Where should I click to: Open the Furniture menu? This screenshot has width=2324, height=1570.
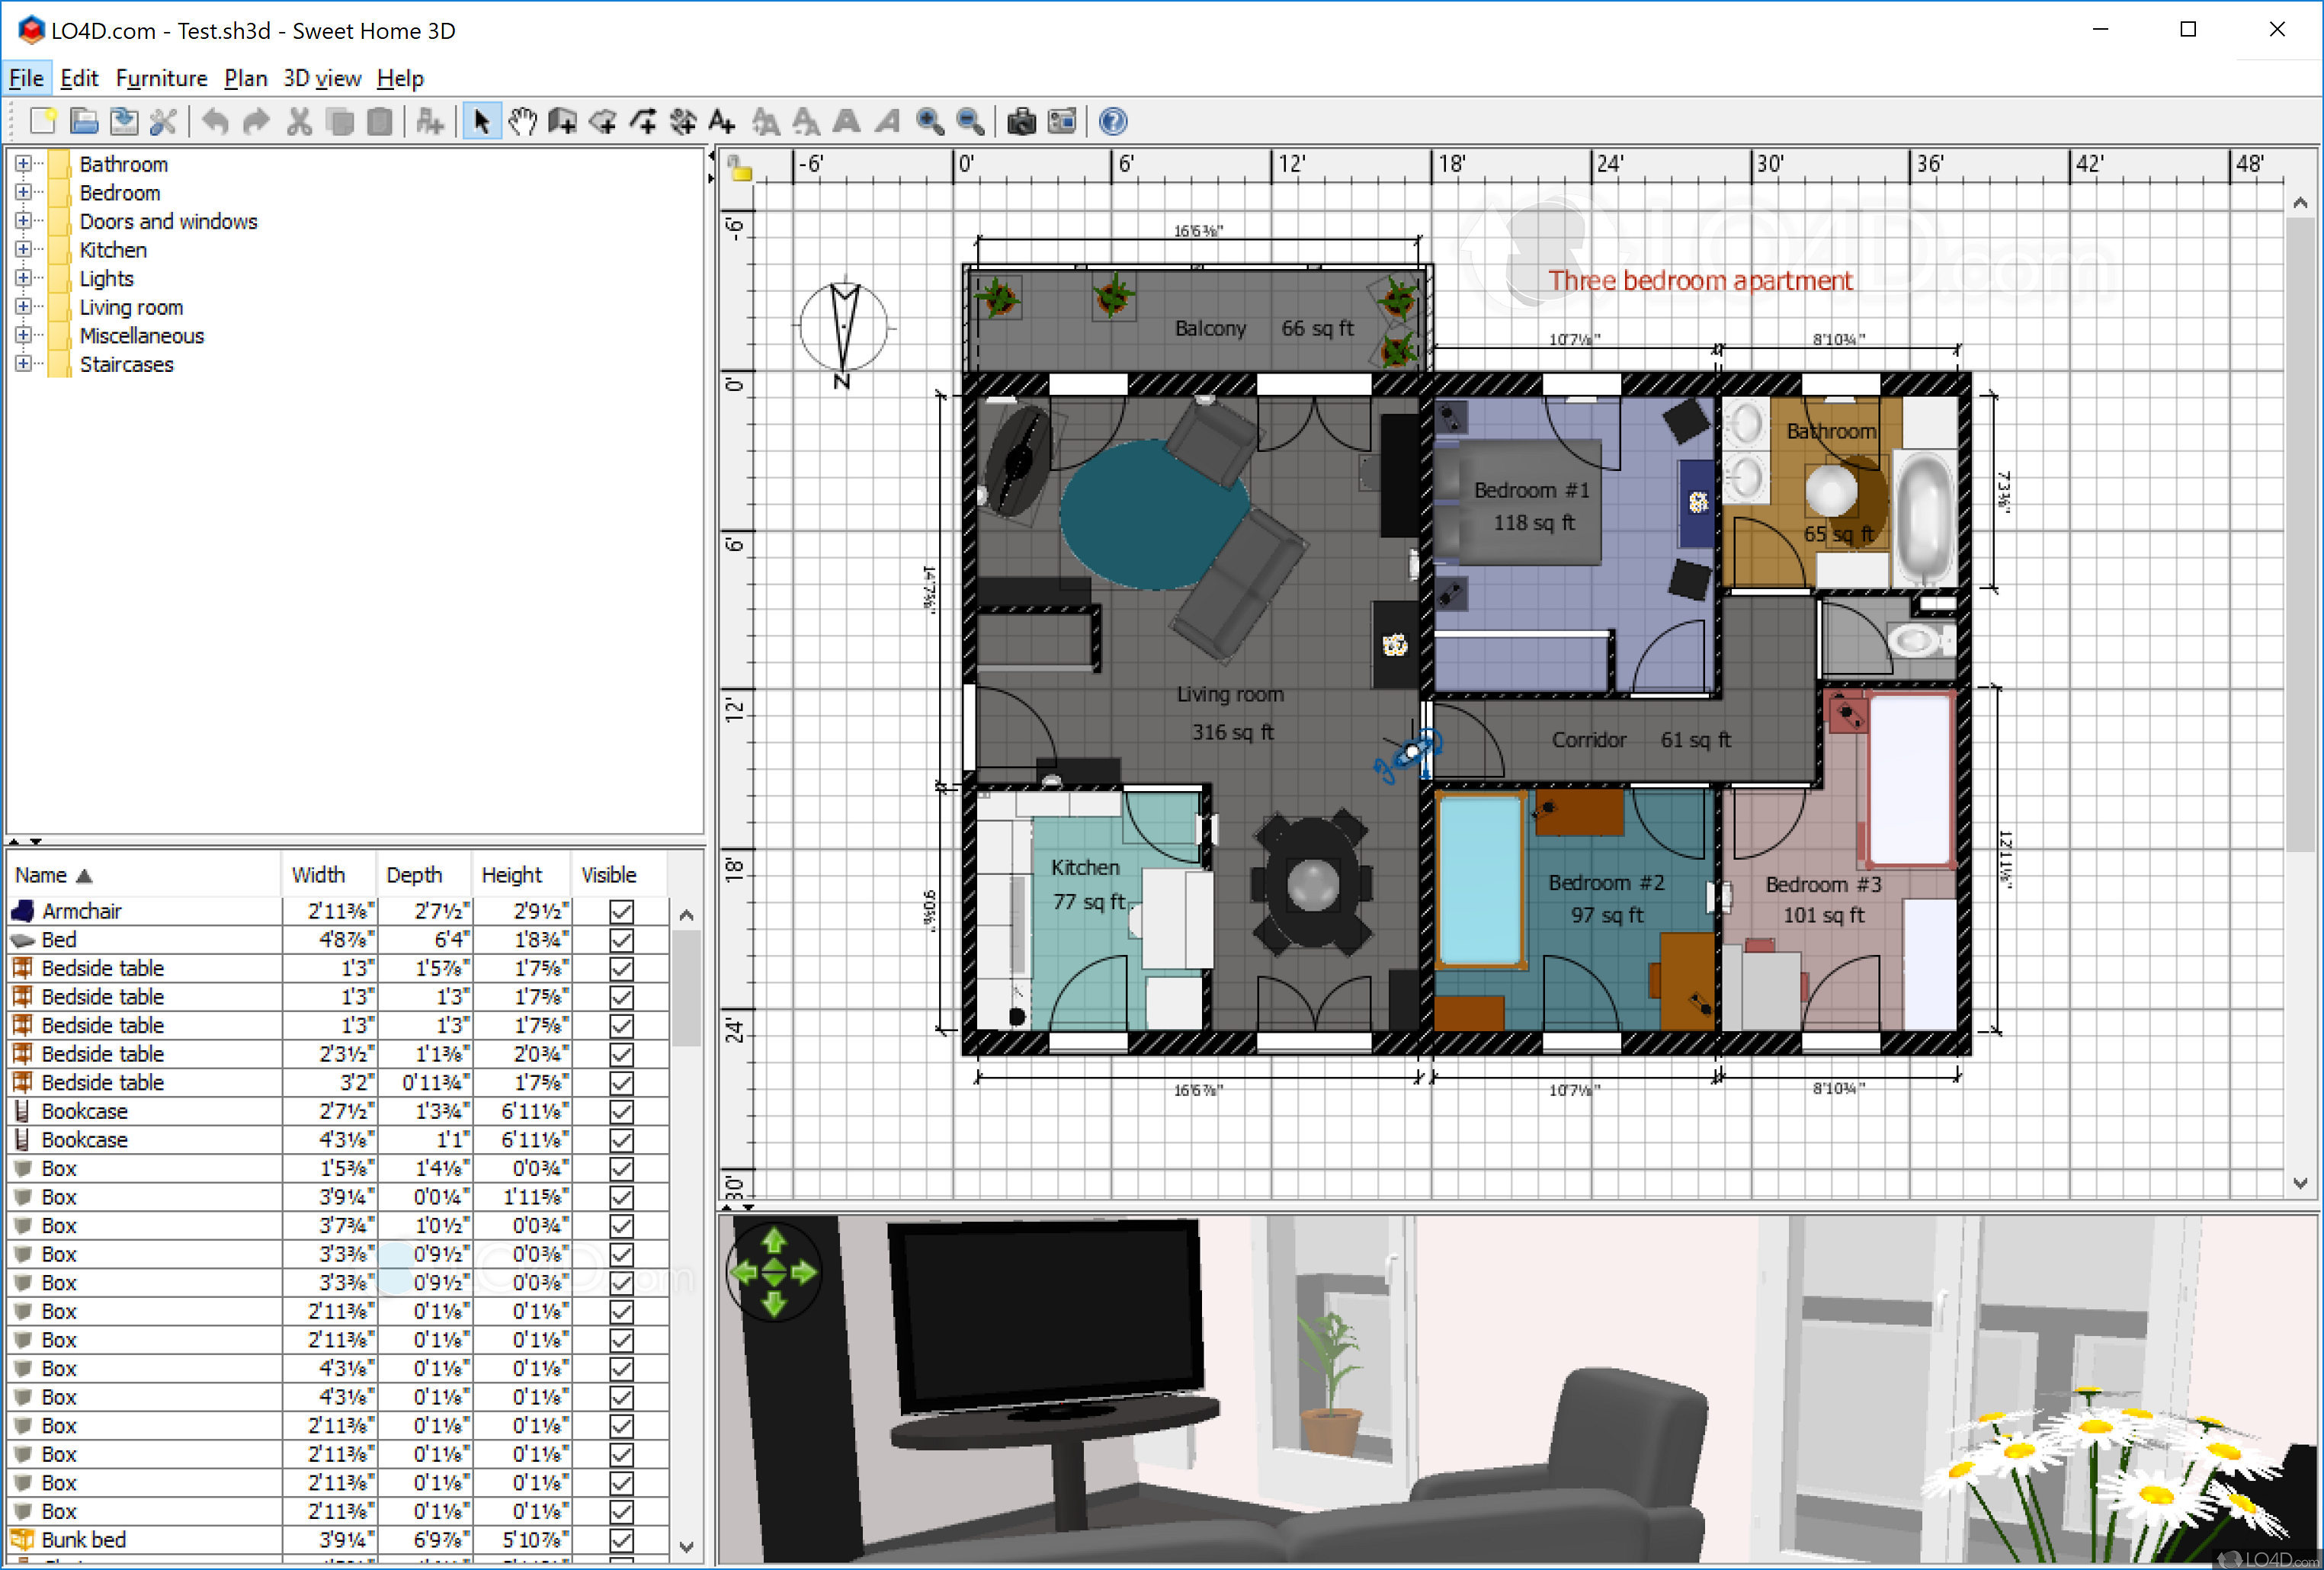tap(161, 78)
